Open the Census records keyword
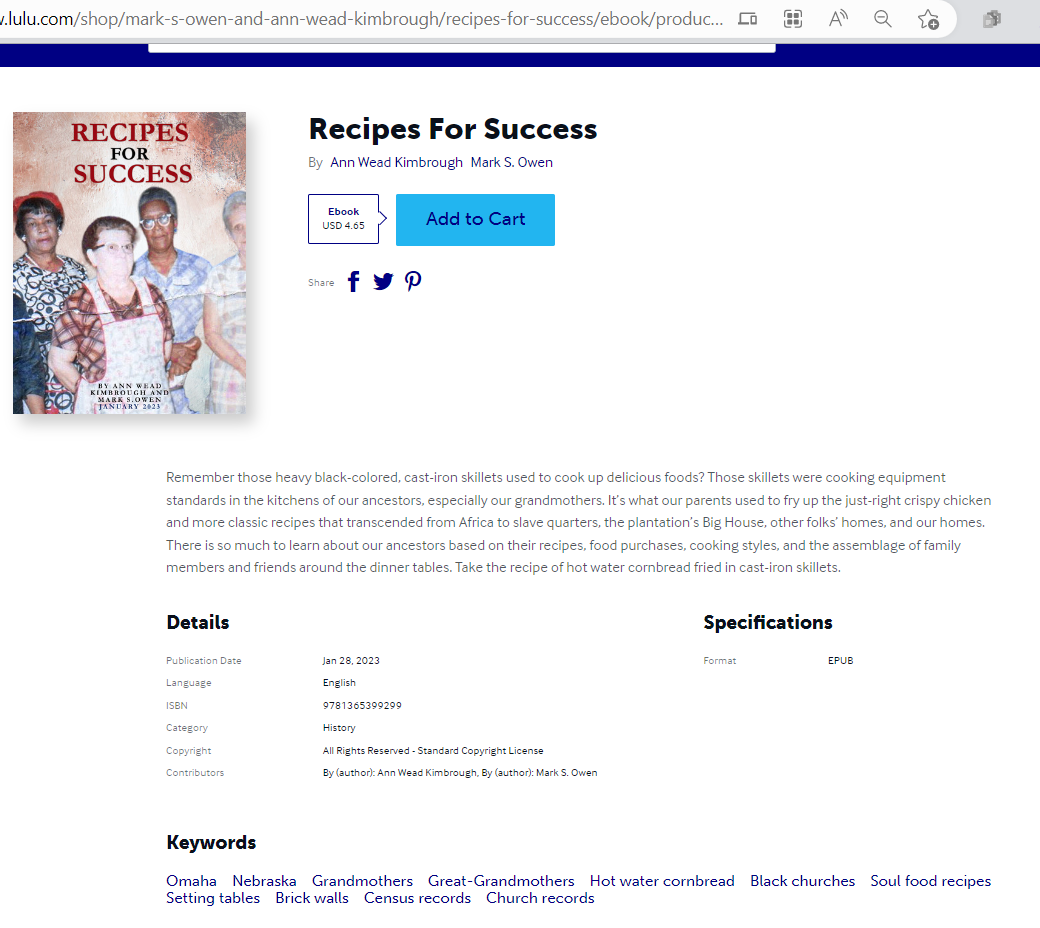The height and width of the screenshot is (928, 1040). click(417, 898)
